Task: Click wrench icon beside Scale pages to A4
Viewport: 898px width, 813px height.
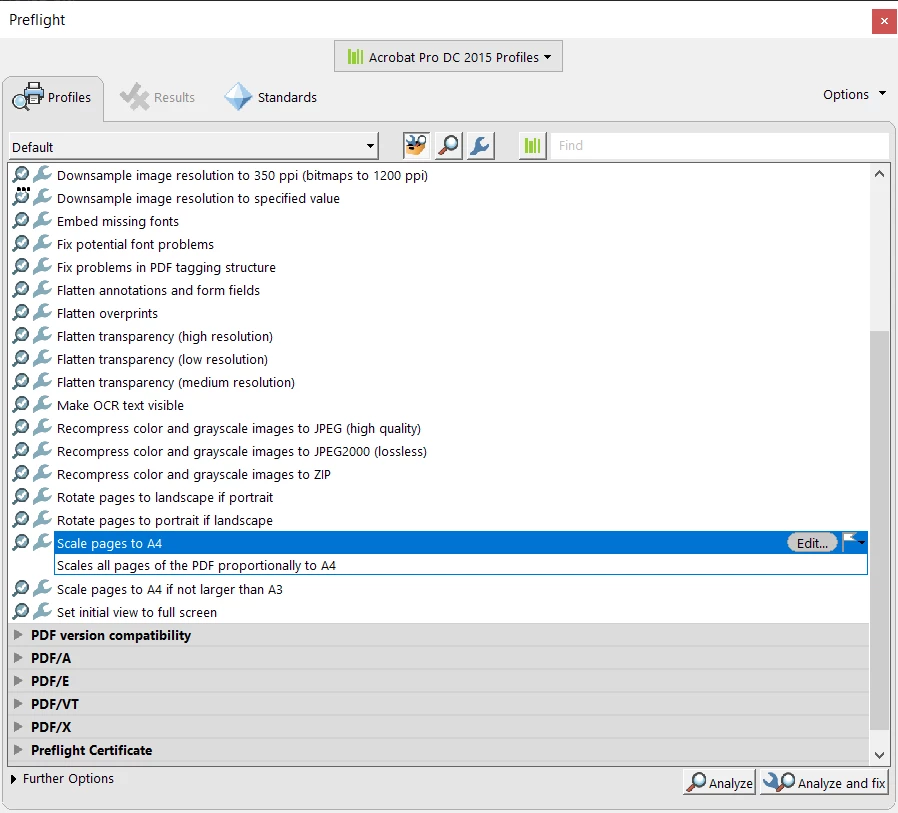Action: [x=42, y=542]
